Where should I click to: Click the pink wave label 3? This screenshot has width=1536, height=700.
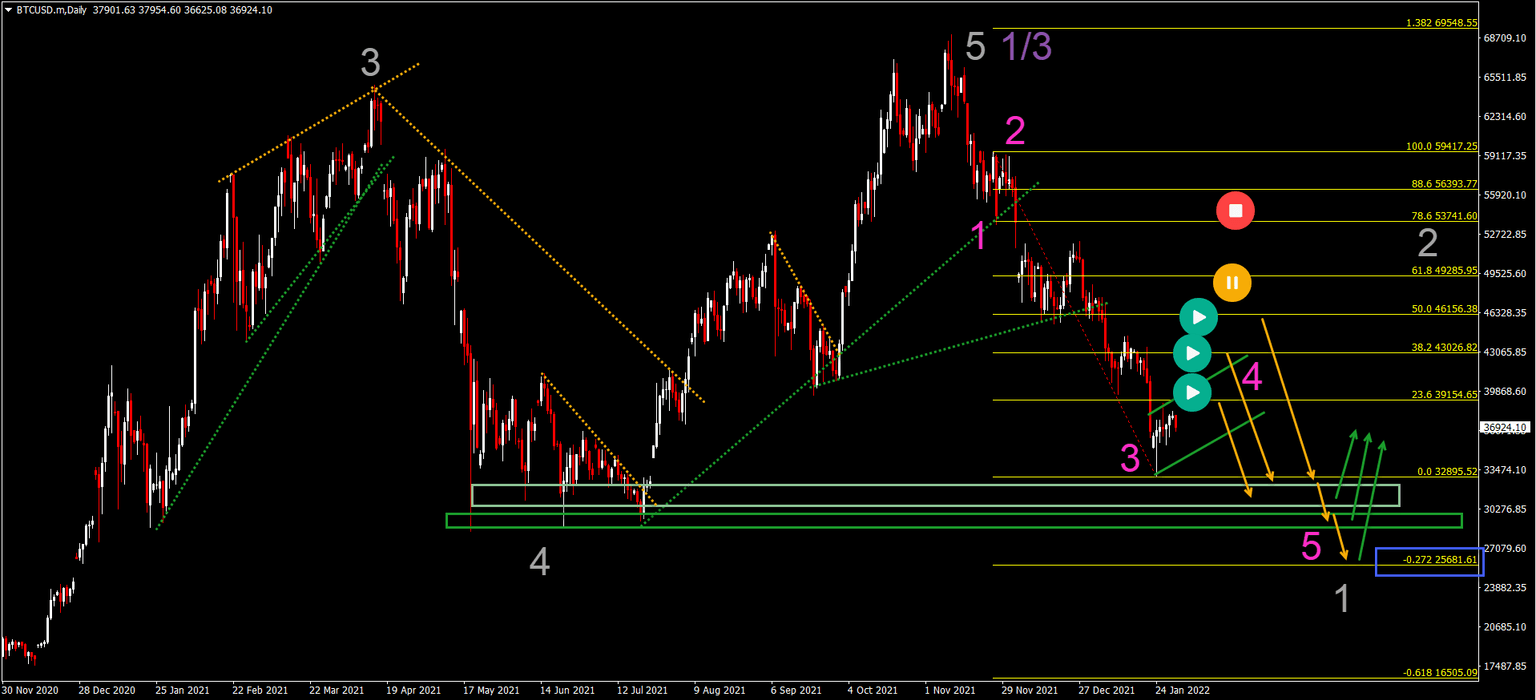(x=1129, y=459)
